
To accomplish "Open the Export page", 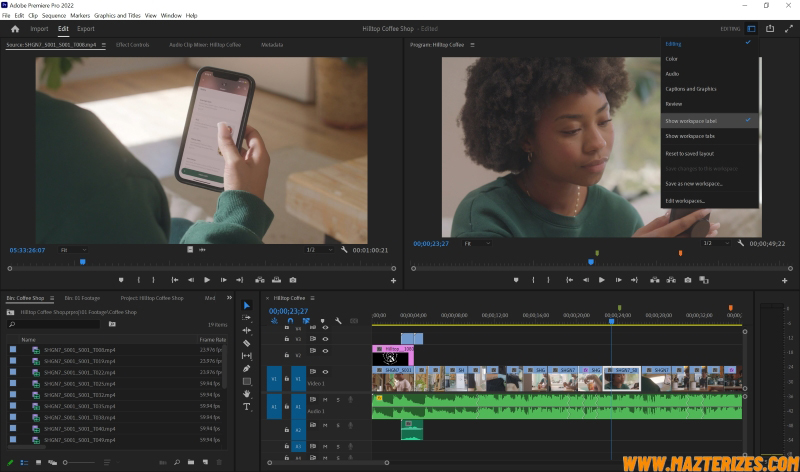I will (86, 29).
